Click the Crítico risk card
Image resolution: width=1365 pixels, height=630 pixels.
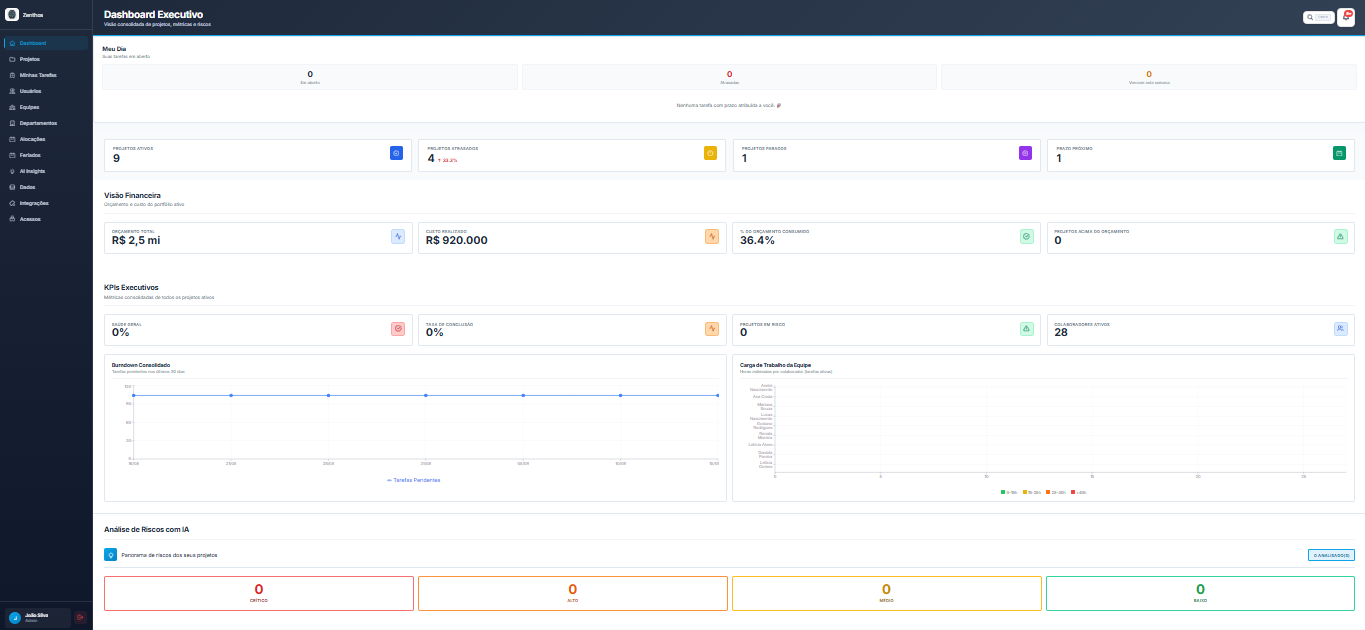tap(259, 593)
